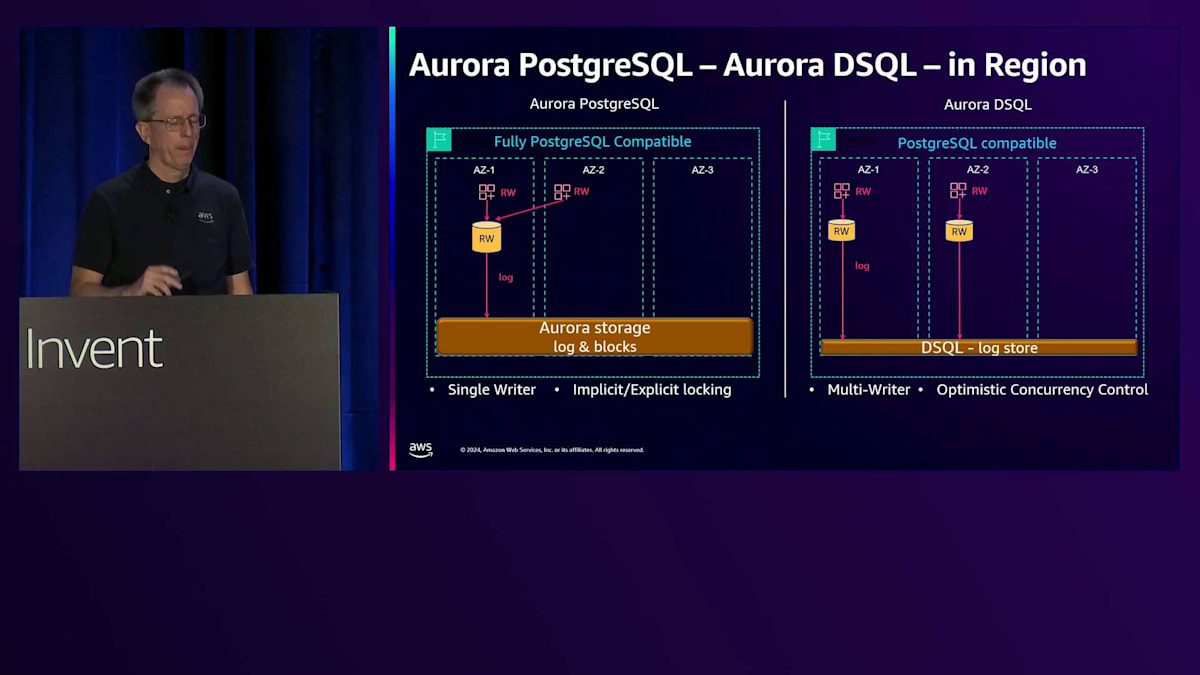Viewport: 1200px width, 675px height.
Task: Click the AWS logo in the slide footer
Action: point(421,450)
